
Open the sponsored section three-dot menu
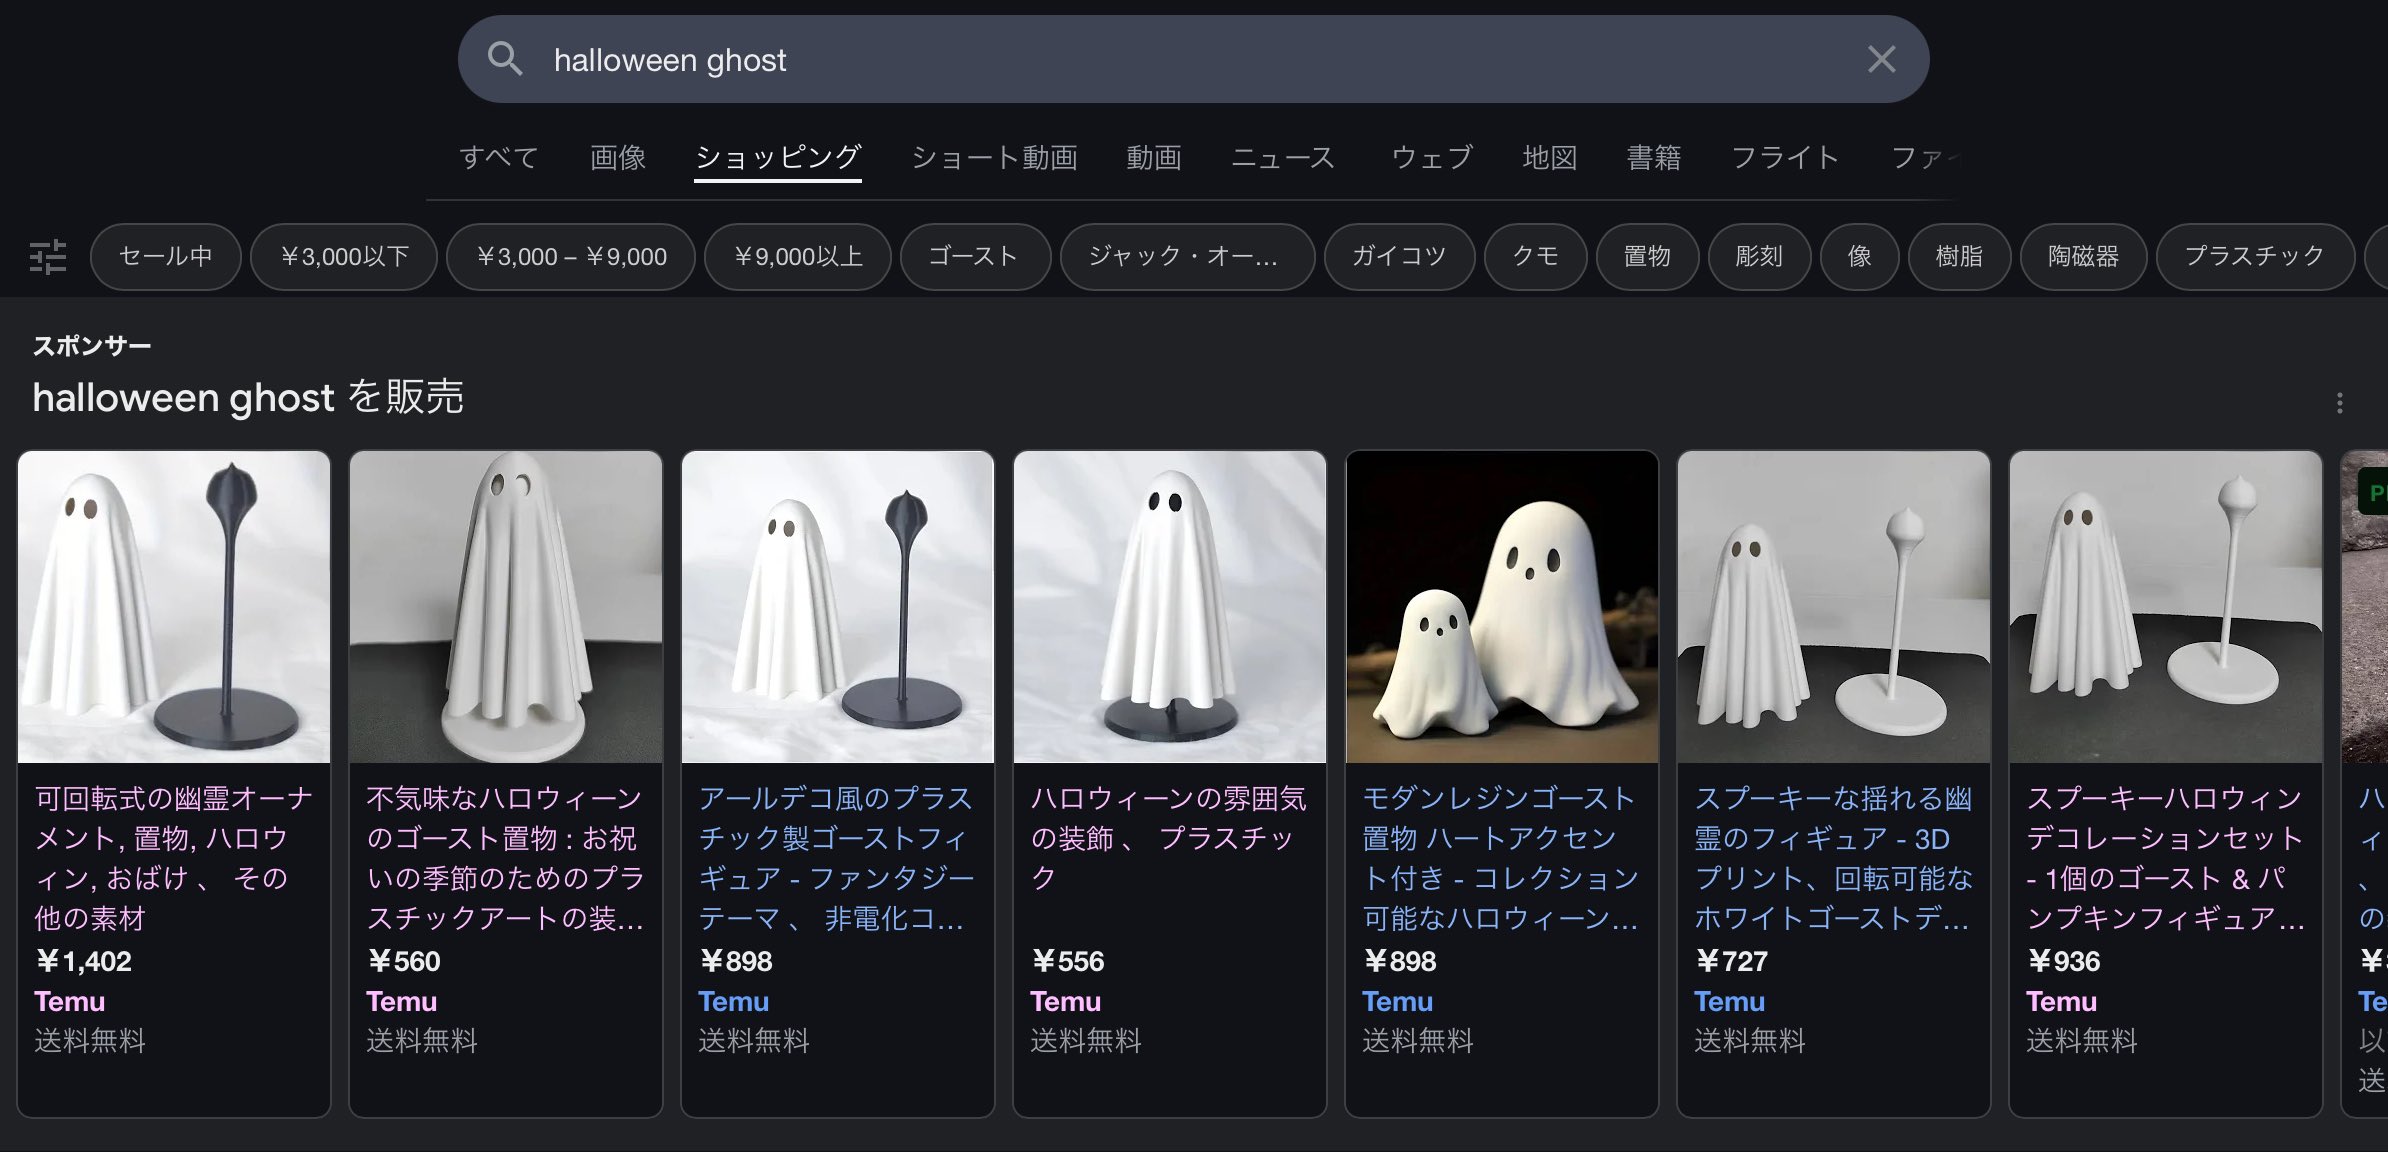(x=2339, y=403)
